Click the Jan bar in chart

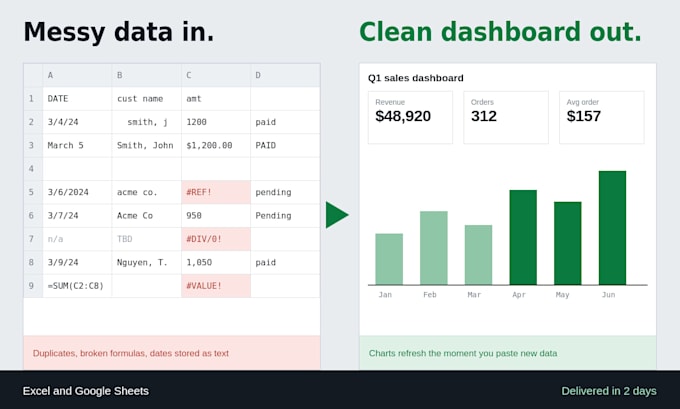pos(389,259)
